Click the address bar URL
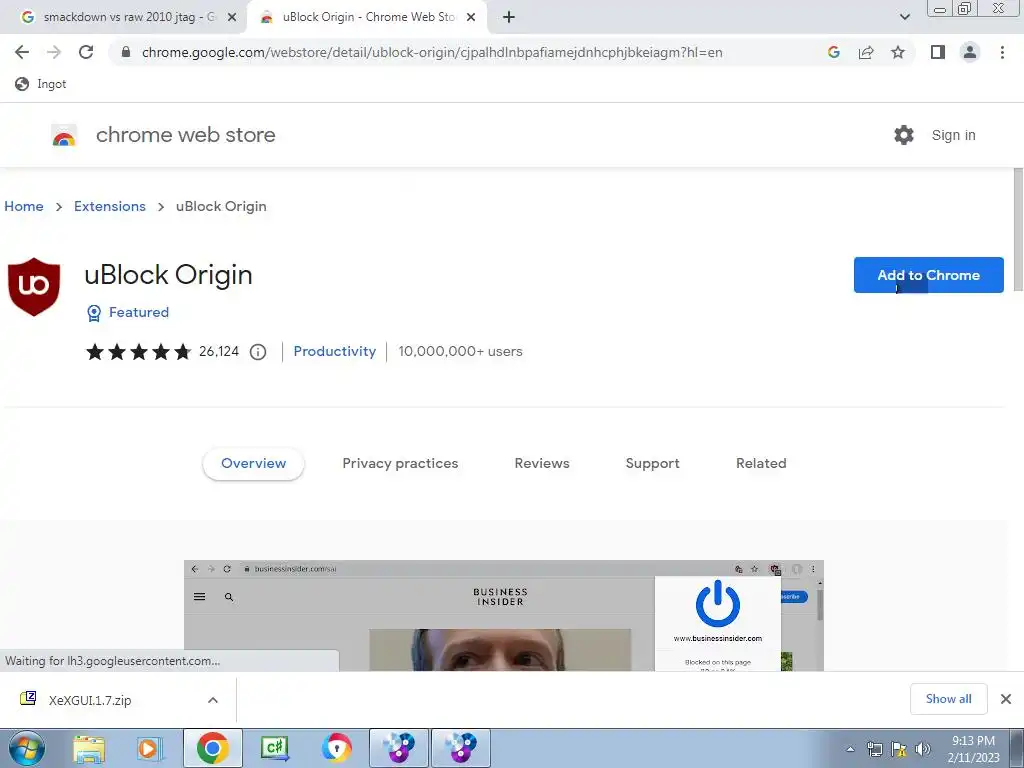This screenshot has height=768, width=1024. (x=432, y=52)
